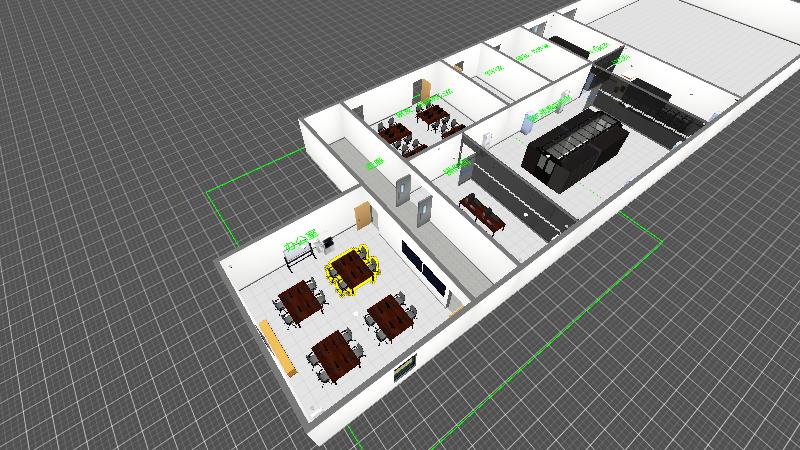Select the meeting room desk nearest the wooden door

pyautogui.click(x=432, y=114)
